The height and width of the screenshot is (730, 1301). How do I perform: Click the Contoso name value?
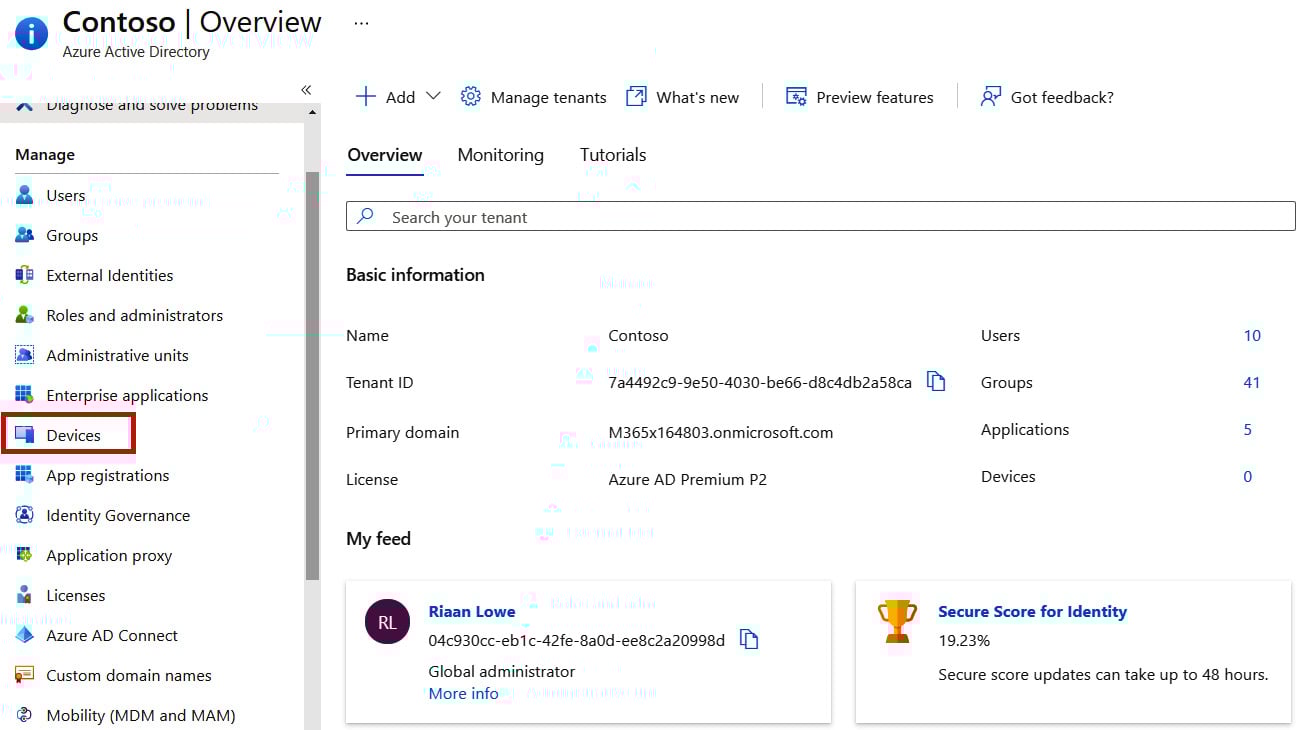click(x=638, y=335)
